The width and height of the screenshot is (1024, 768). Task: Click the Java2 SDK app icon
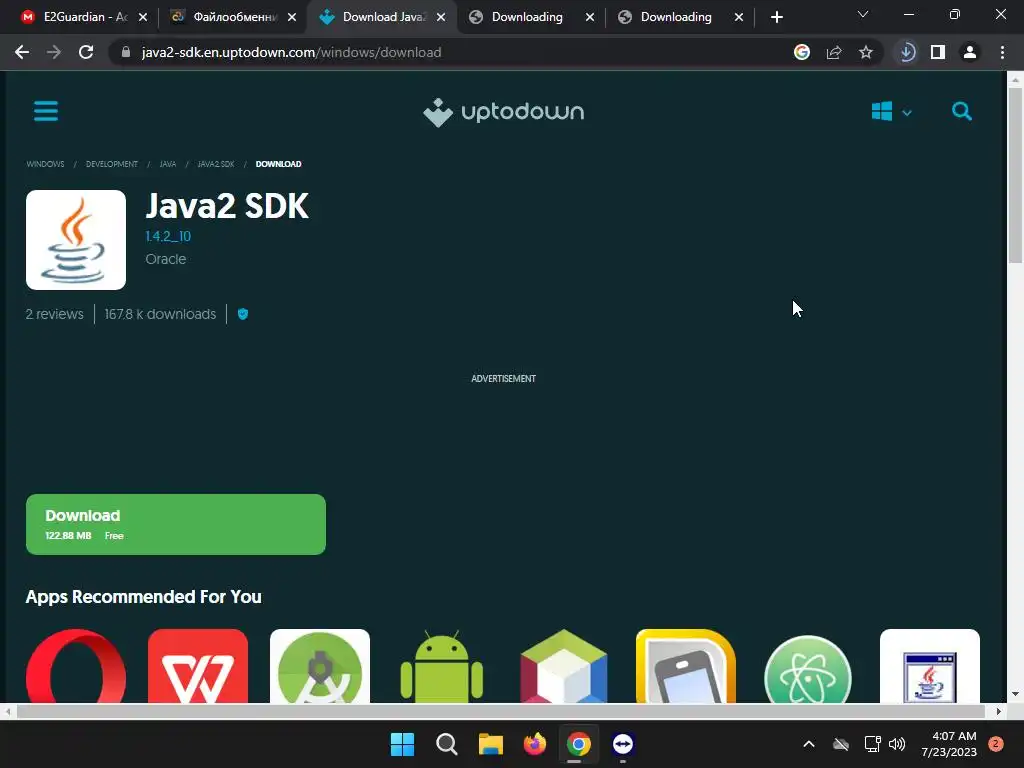click(x=76, y=240)
